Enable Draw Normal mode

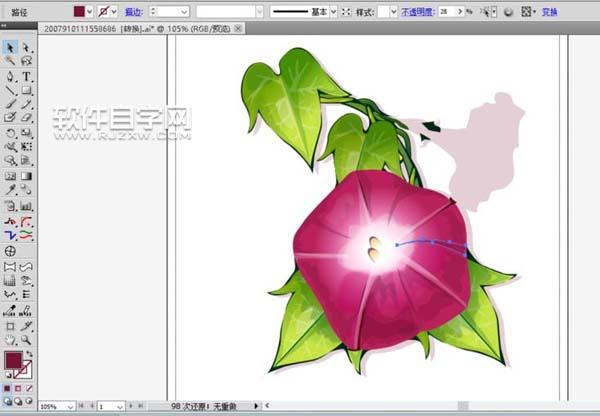(7, 401)
